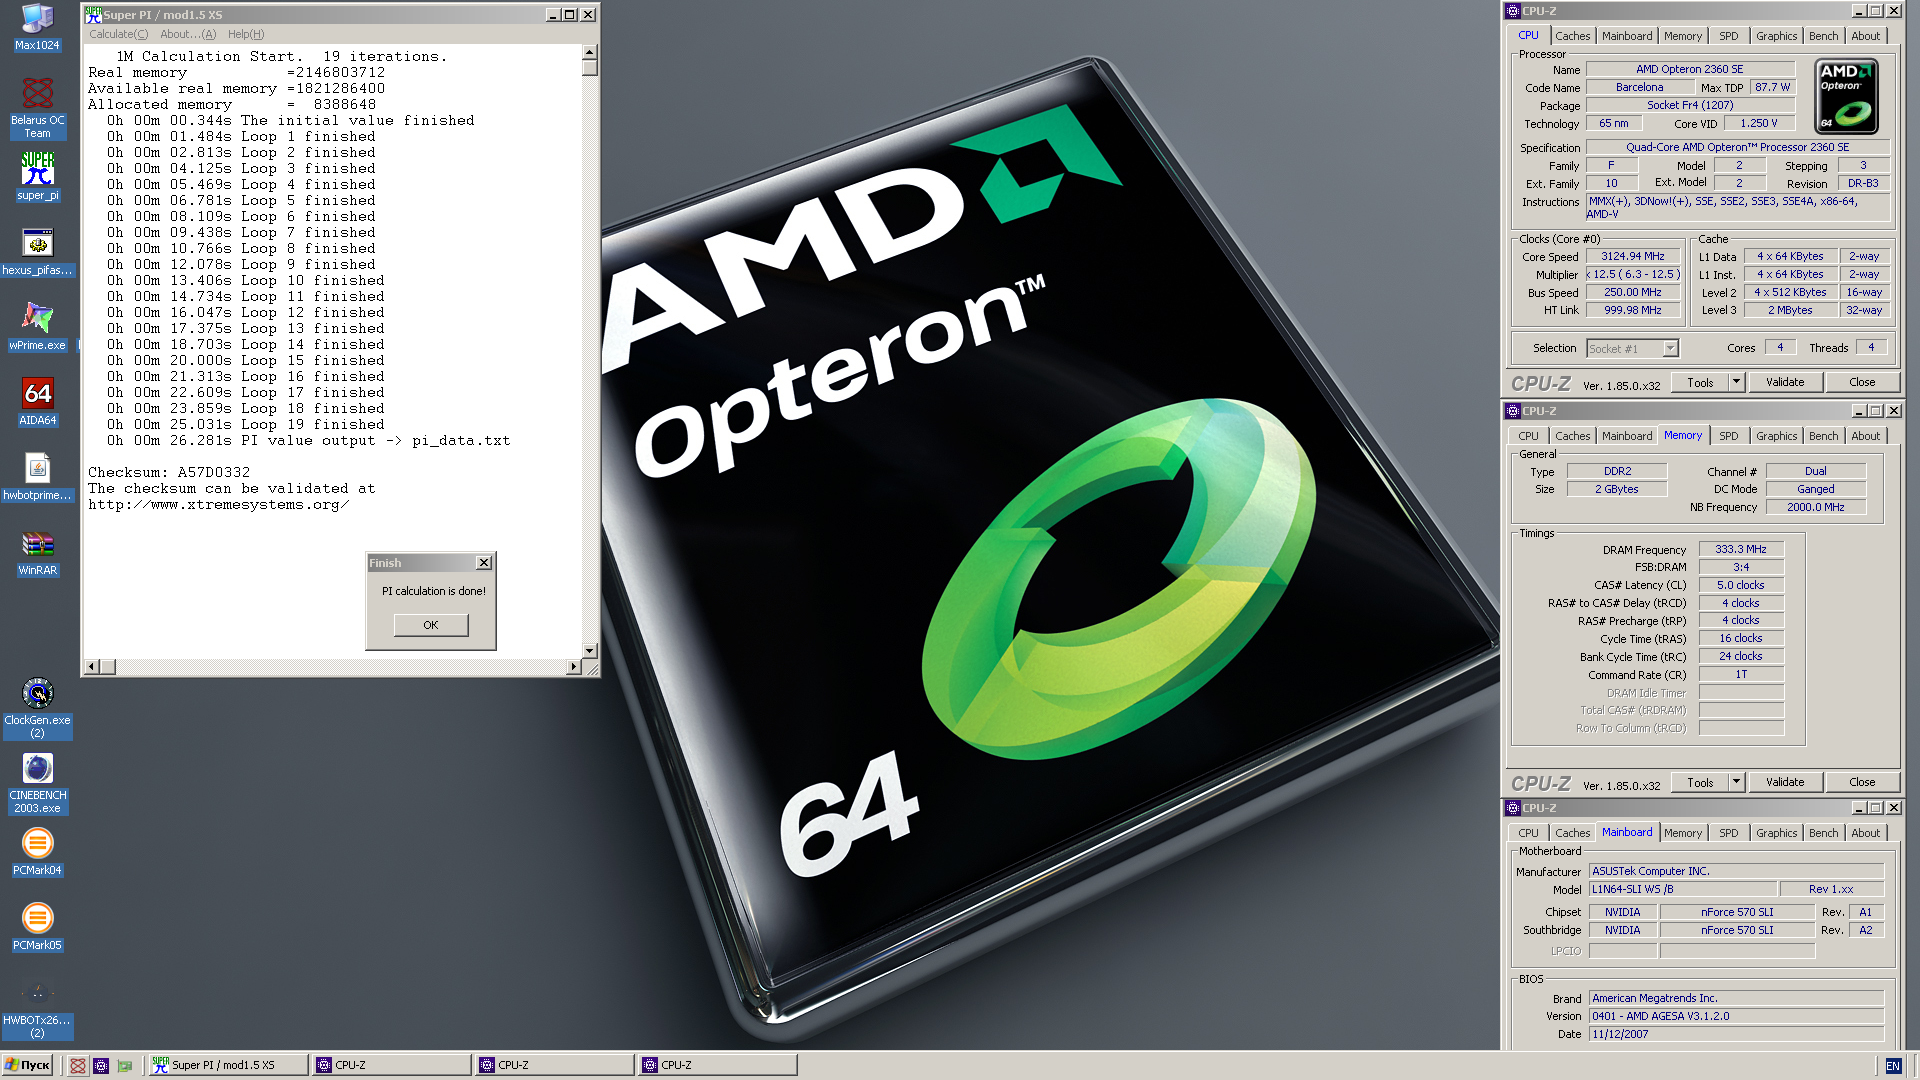Select the WinRAR desktop icon
Screen dimensions: 1920x1080
coord(37,551)
